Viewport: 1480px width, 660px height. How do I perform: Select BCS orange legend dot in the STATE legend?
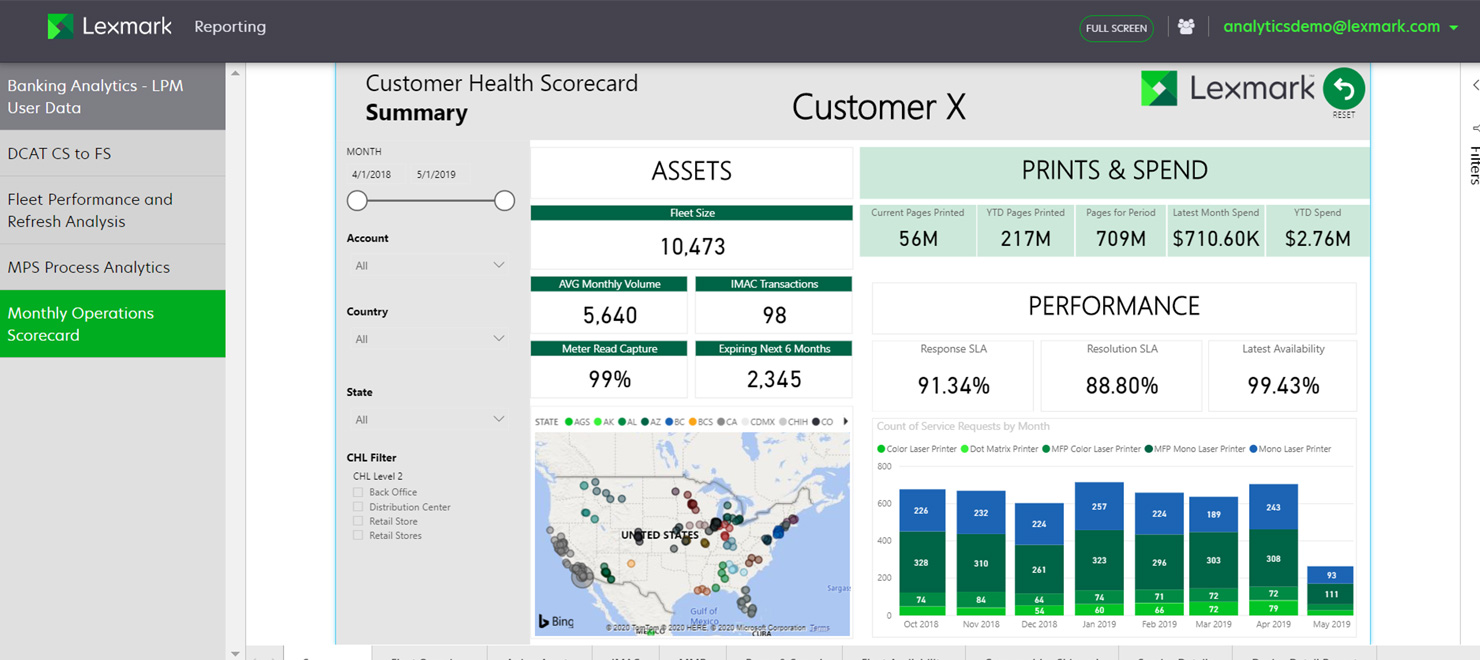(693, 422)
